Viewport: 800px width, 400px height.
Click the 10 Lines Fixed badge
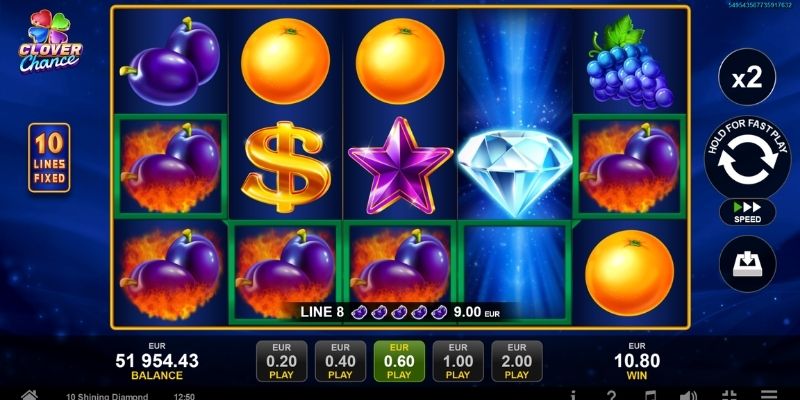(x=49, y=158)
